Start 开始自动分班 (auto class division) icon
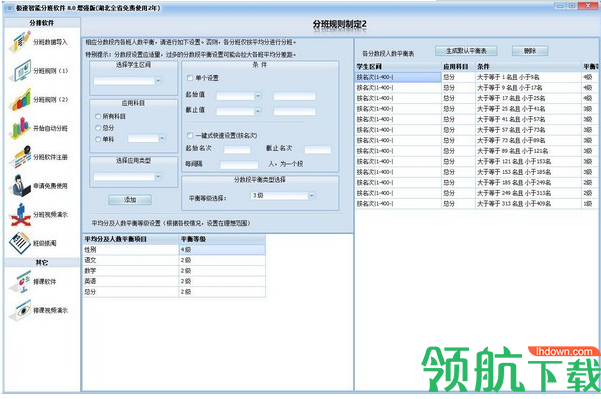 20,128
